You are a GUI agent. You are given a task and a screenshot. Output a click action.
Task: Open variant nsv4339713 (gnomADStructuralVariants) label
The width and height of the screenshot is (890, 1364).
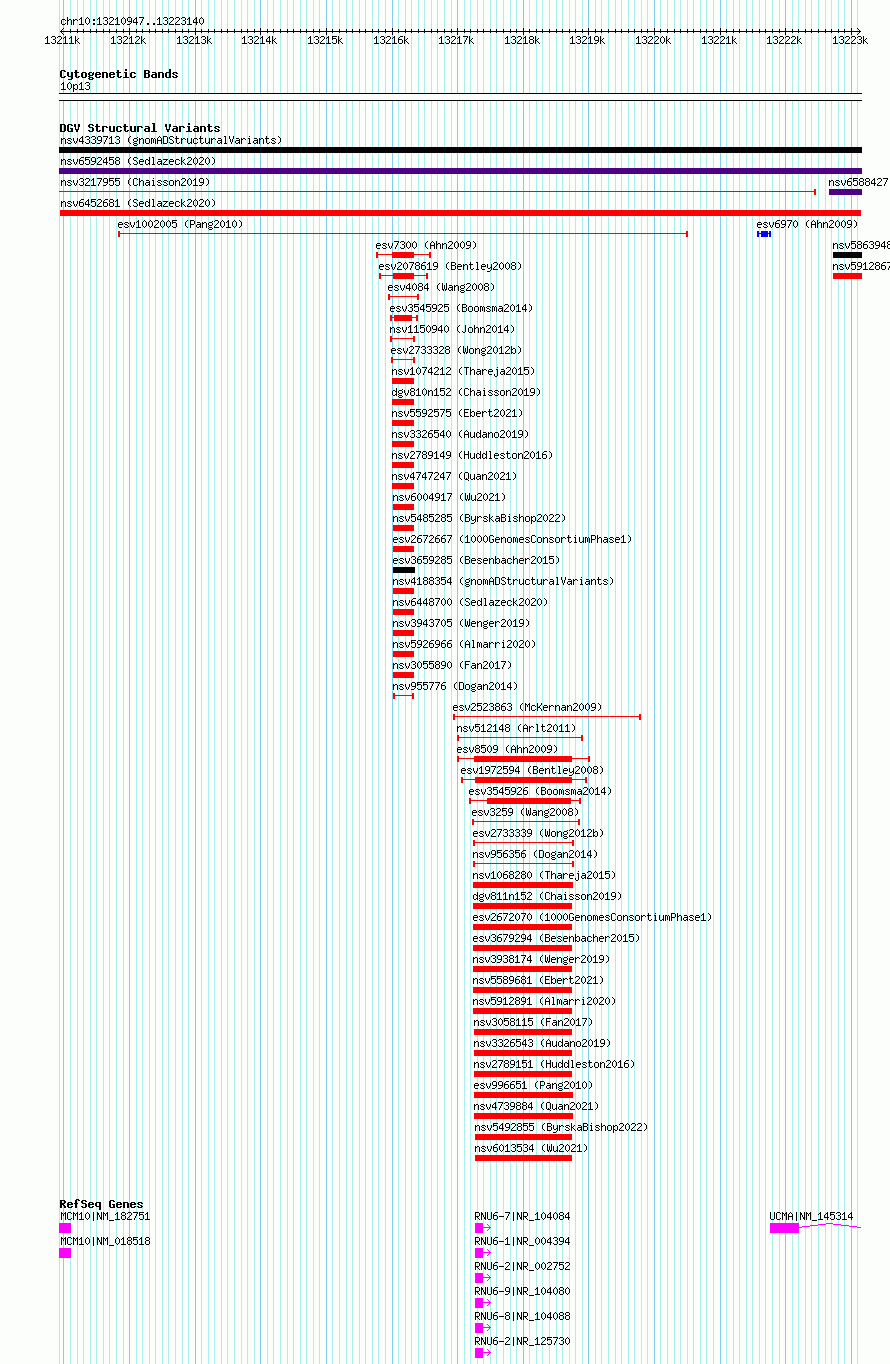tap(171, 140)
